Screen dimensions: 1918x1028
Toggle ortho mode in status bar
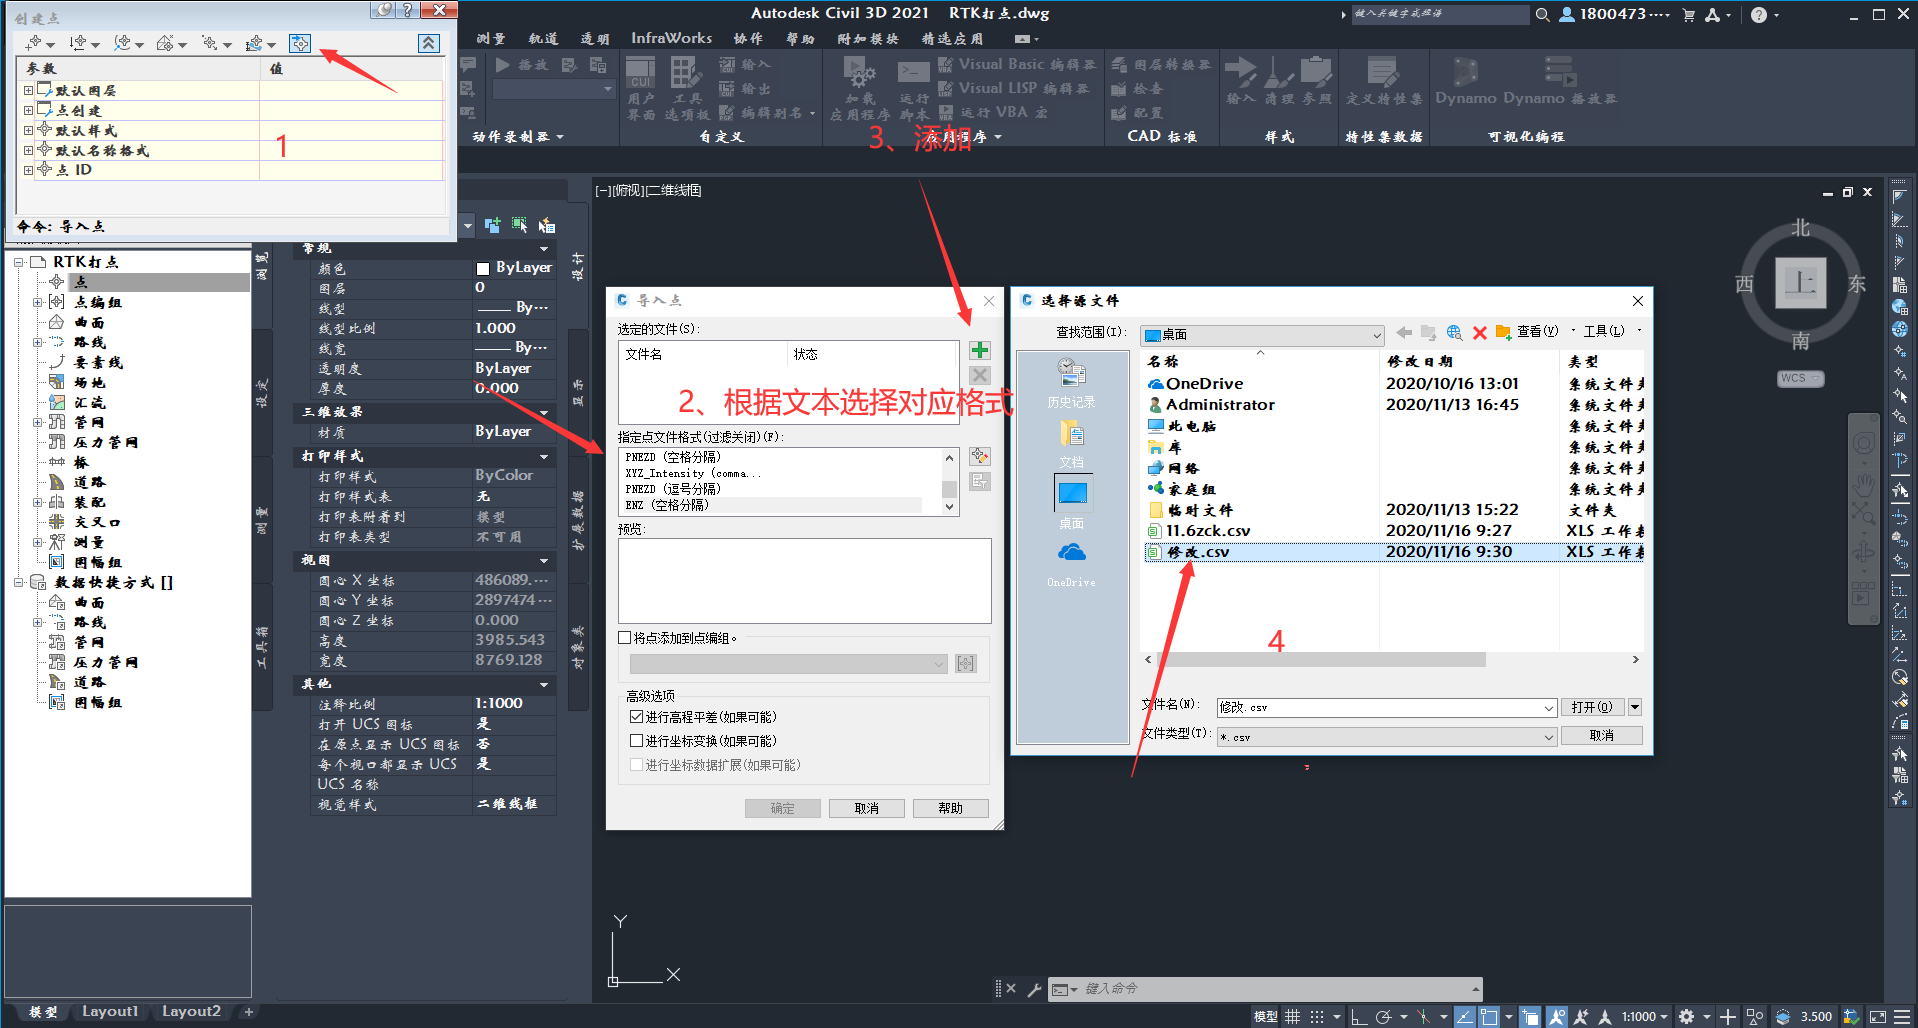[x=1357, y=1017]
